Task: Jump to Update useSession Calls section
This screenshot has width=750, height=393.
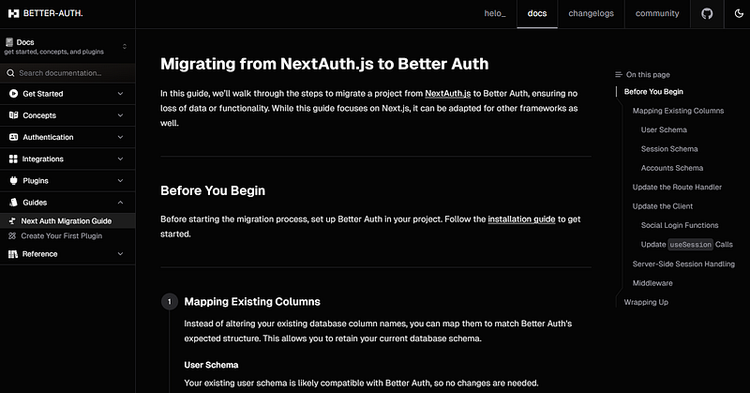Action: (686, 244)
